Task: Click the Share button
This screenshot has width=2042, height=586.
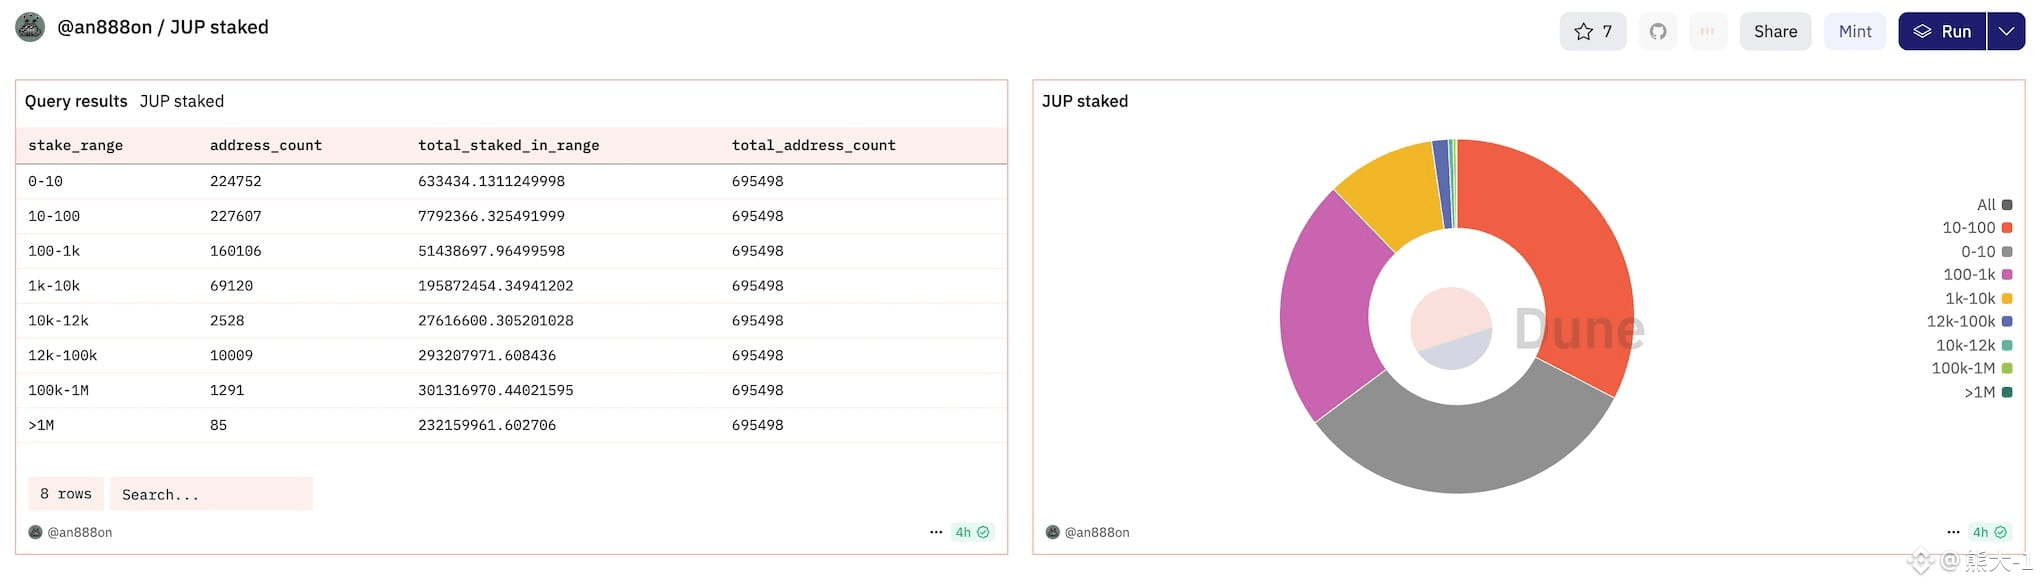Action: pos(1775,31)
